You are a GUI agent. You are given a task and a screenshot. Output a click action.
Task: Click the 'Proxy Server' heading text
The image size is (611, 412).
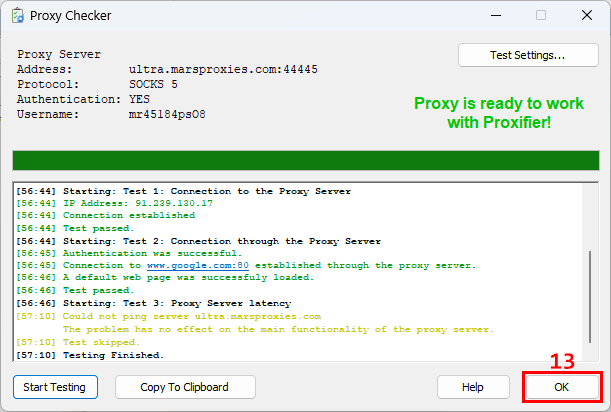tap(59, 54)
